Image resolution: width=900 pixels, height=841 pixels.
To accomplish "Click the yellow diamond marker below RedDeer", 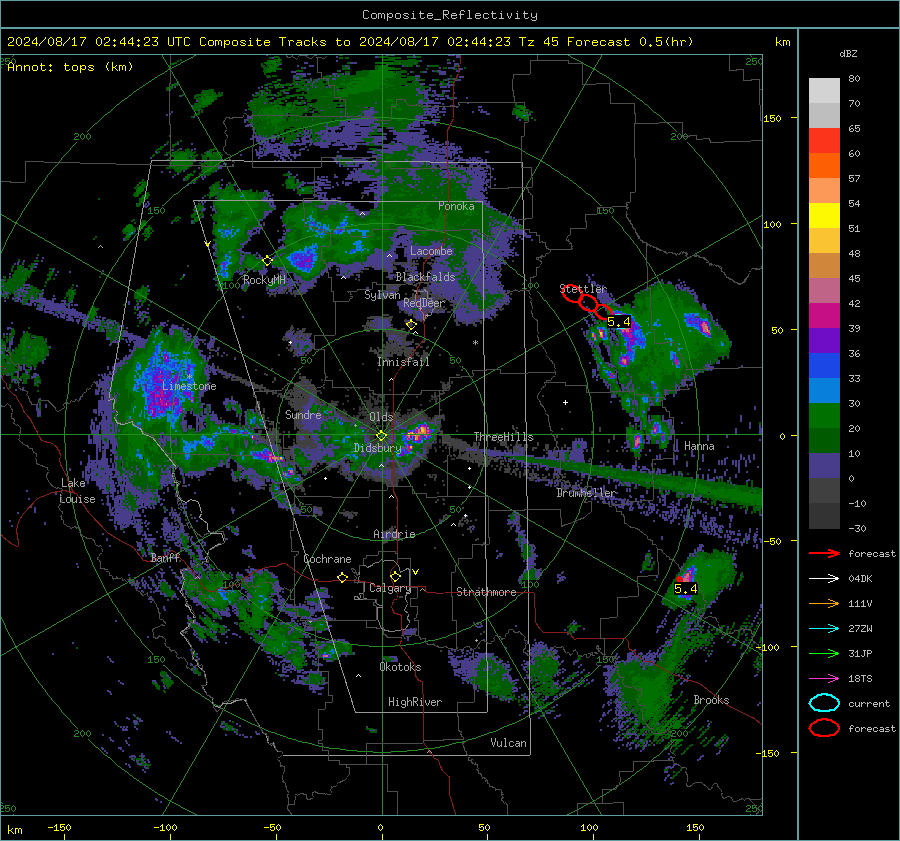I will (x=411, y=325).
